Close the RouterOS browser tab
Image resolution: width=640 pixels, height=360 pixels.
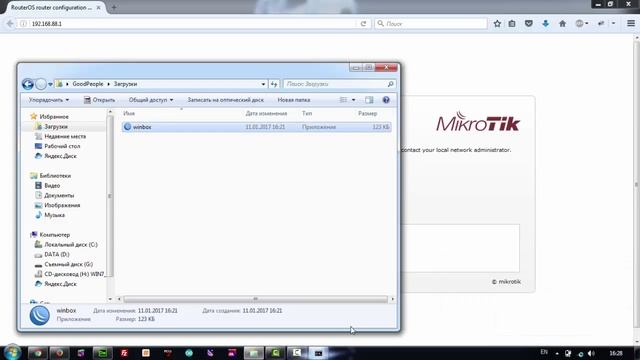pyautogui.click(x=98, y=7)
